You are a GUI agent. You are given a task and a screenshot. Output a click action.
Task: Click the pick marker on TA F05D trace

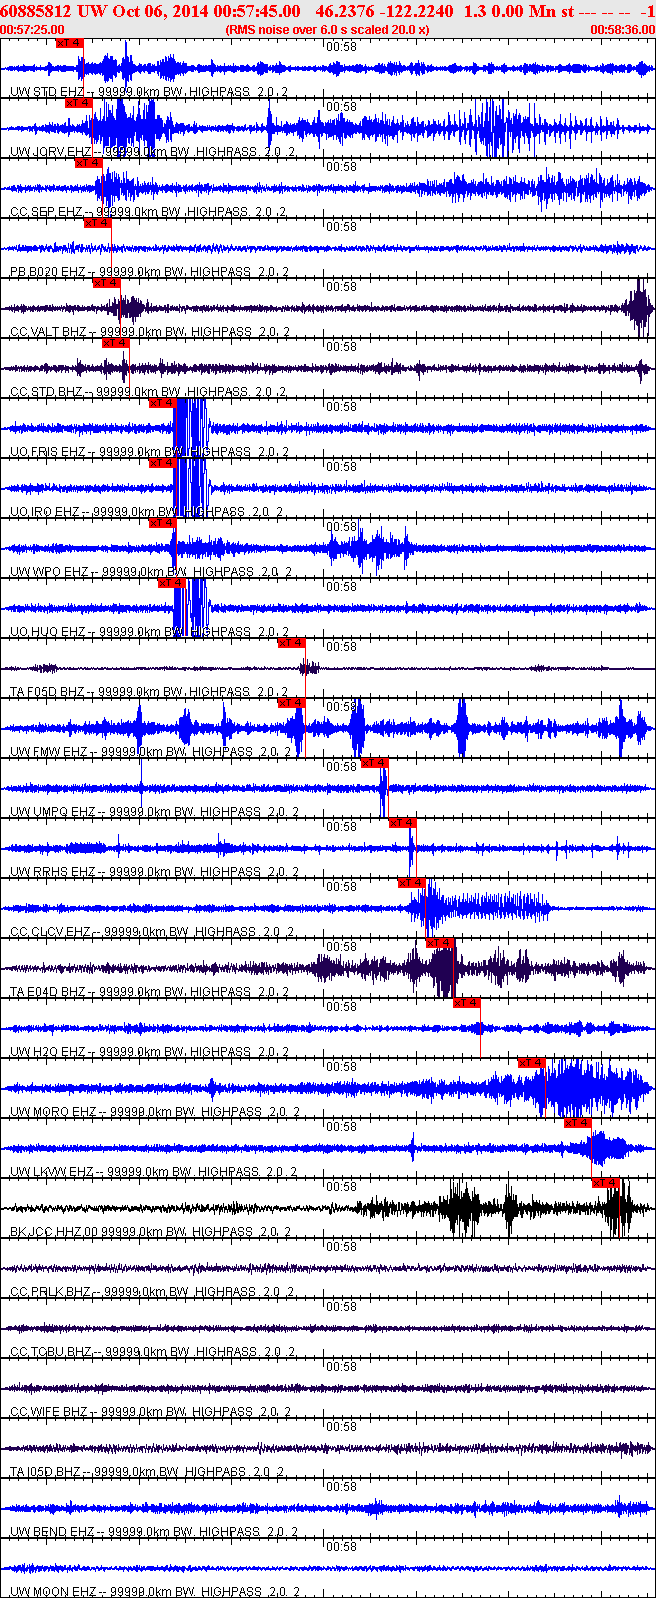click(x=291, y=643)
